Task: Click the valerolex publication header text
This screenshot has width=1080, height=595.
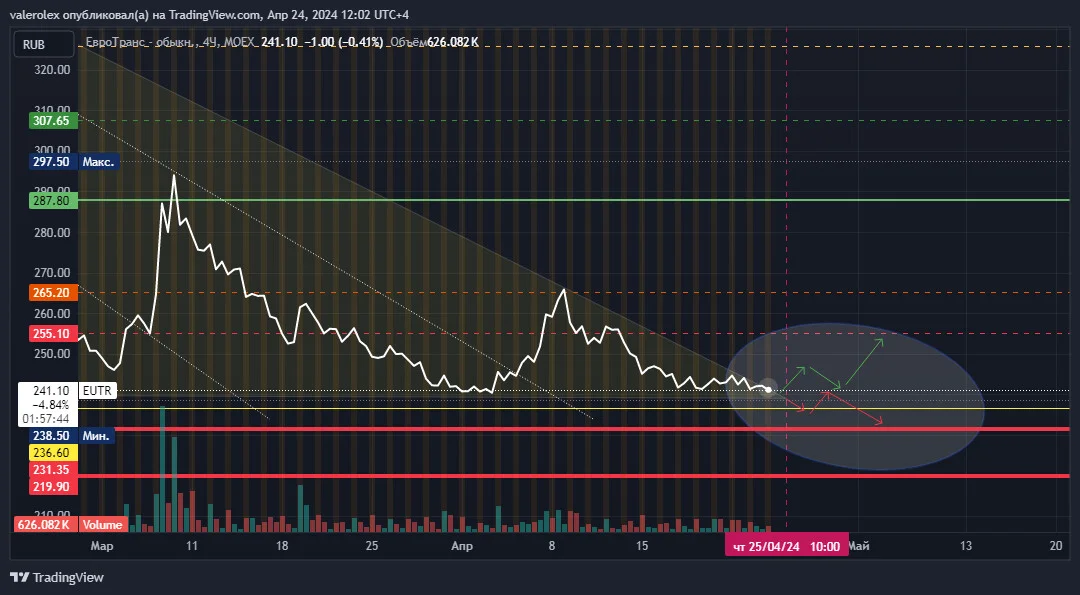Action: pos(209,14)
